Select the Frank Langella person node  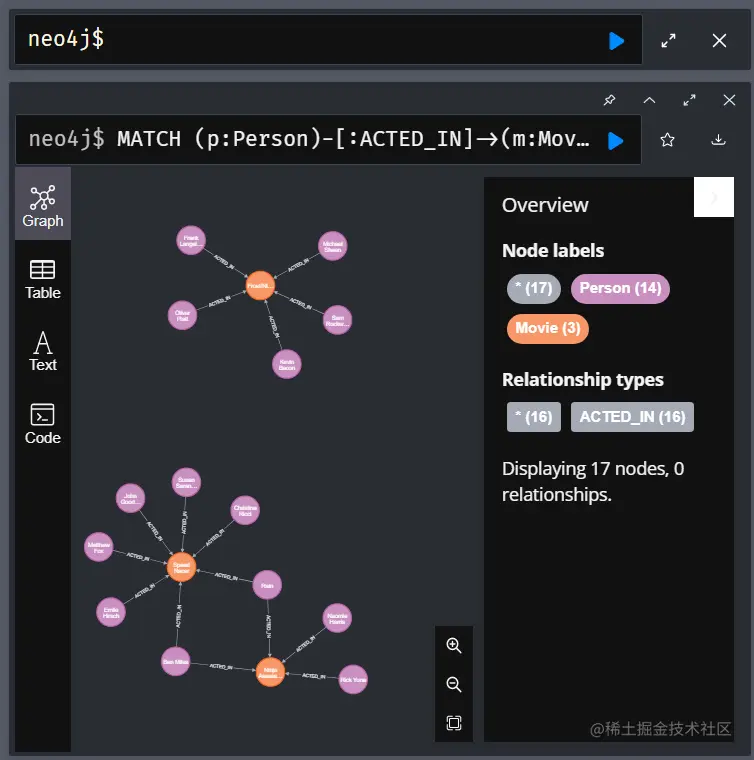191,240
